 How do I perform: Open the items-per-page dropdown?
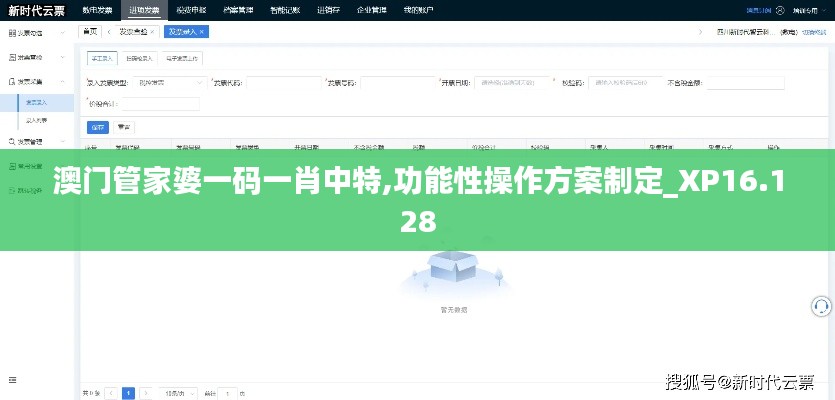[x=178, y=393]
